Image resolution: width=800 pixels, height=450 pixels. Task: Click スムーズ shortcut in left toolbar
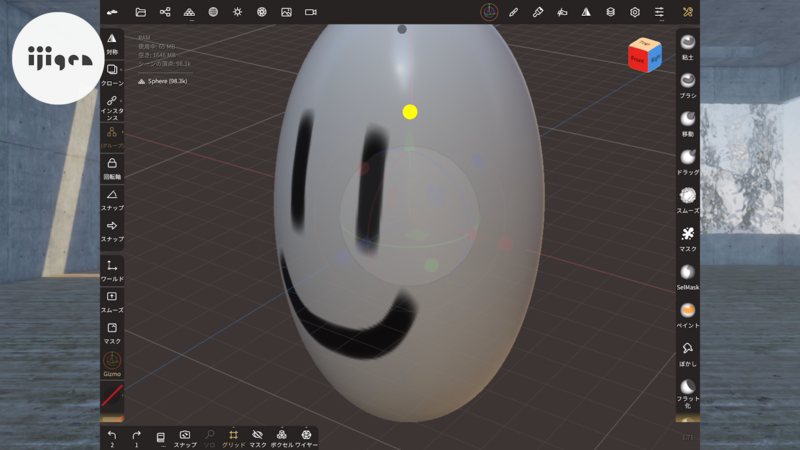112,302
